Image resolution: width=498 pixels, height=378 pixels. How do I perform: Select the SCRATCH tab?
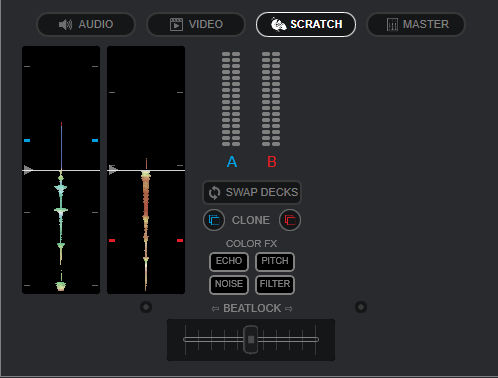coord(306,24)
